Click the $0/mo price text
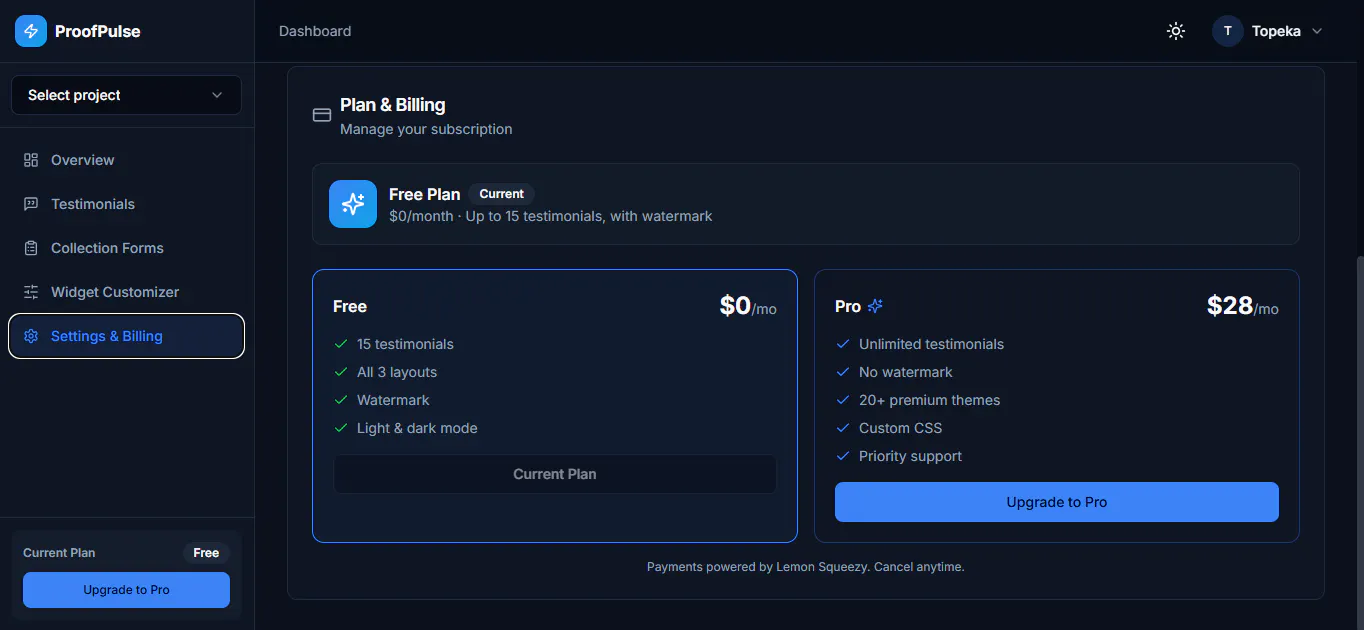 (x=748, y=306)
